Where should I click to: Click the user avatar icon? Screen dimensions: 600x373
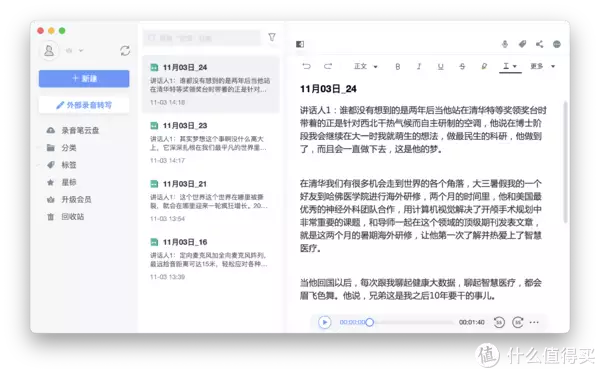point(49,50)
